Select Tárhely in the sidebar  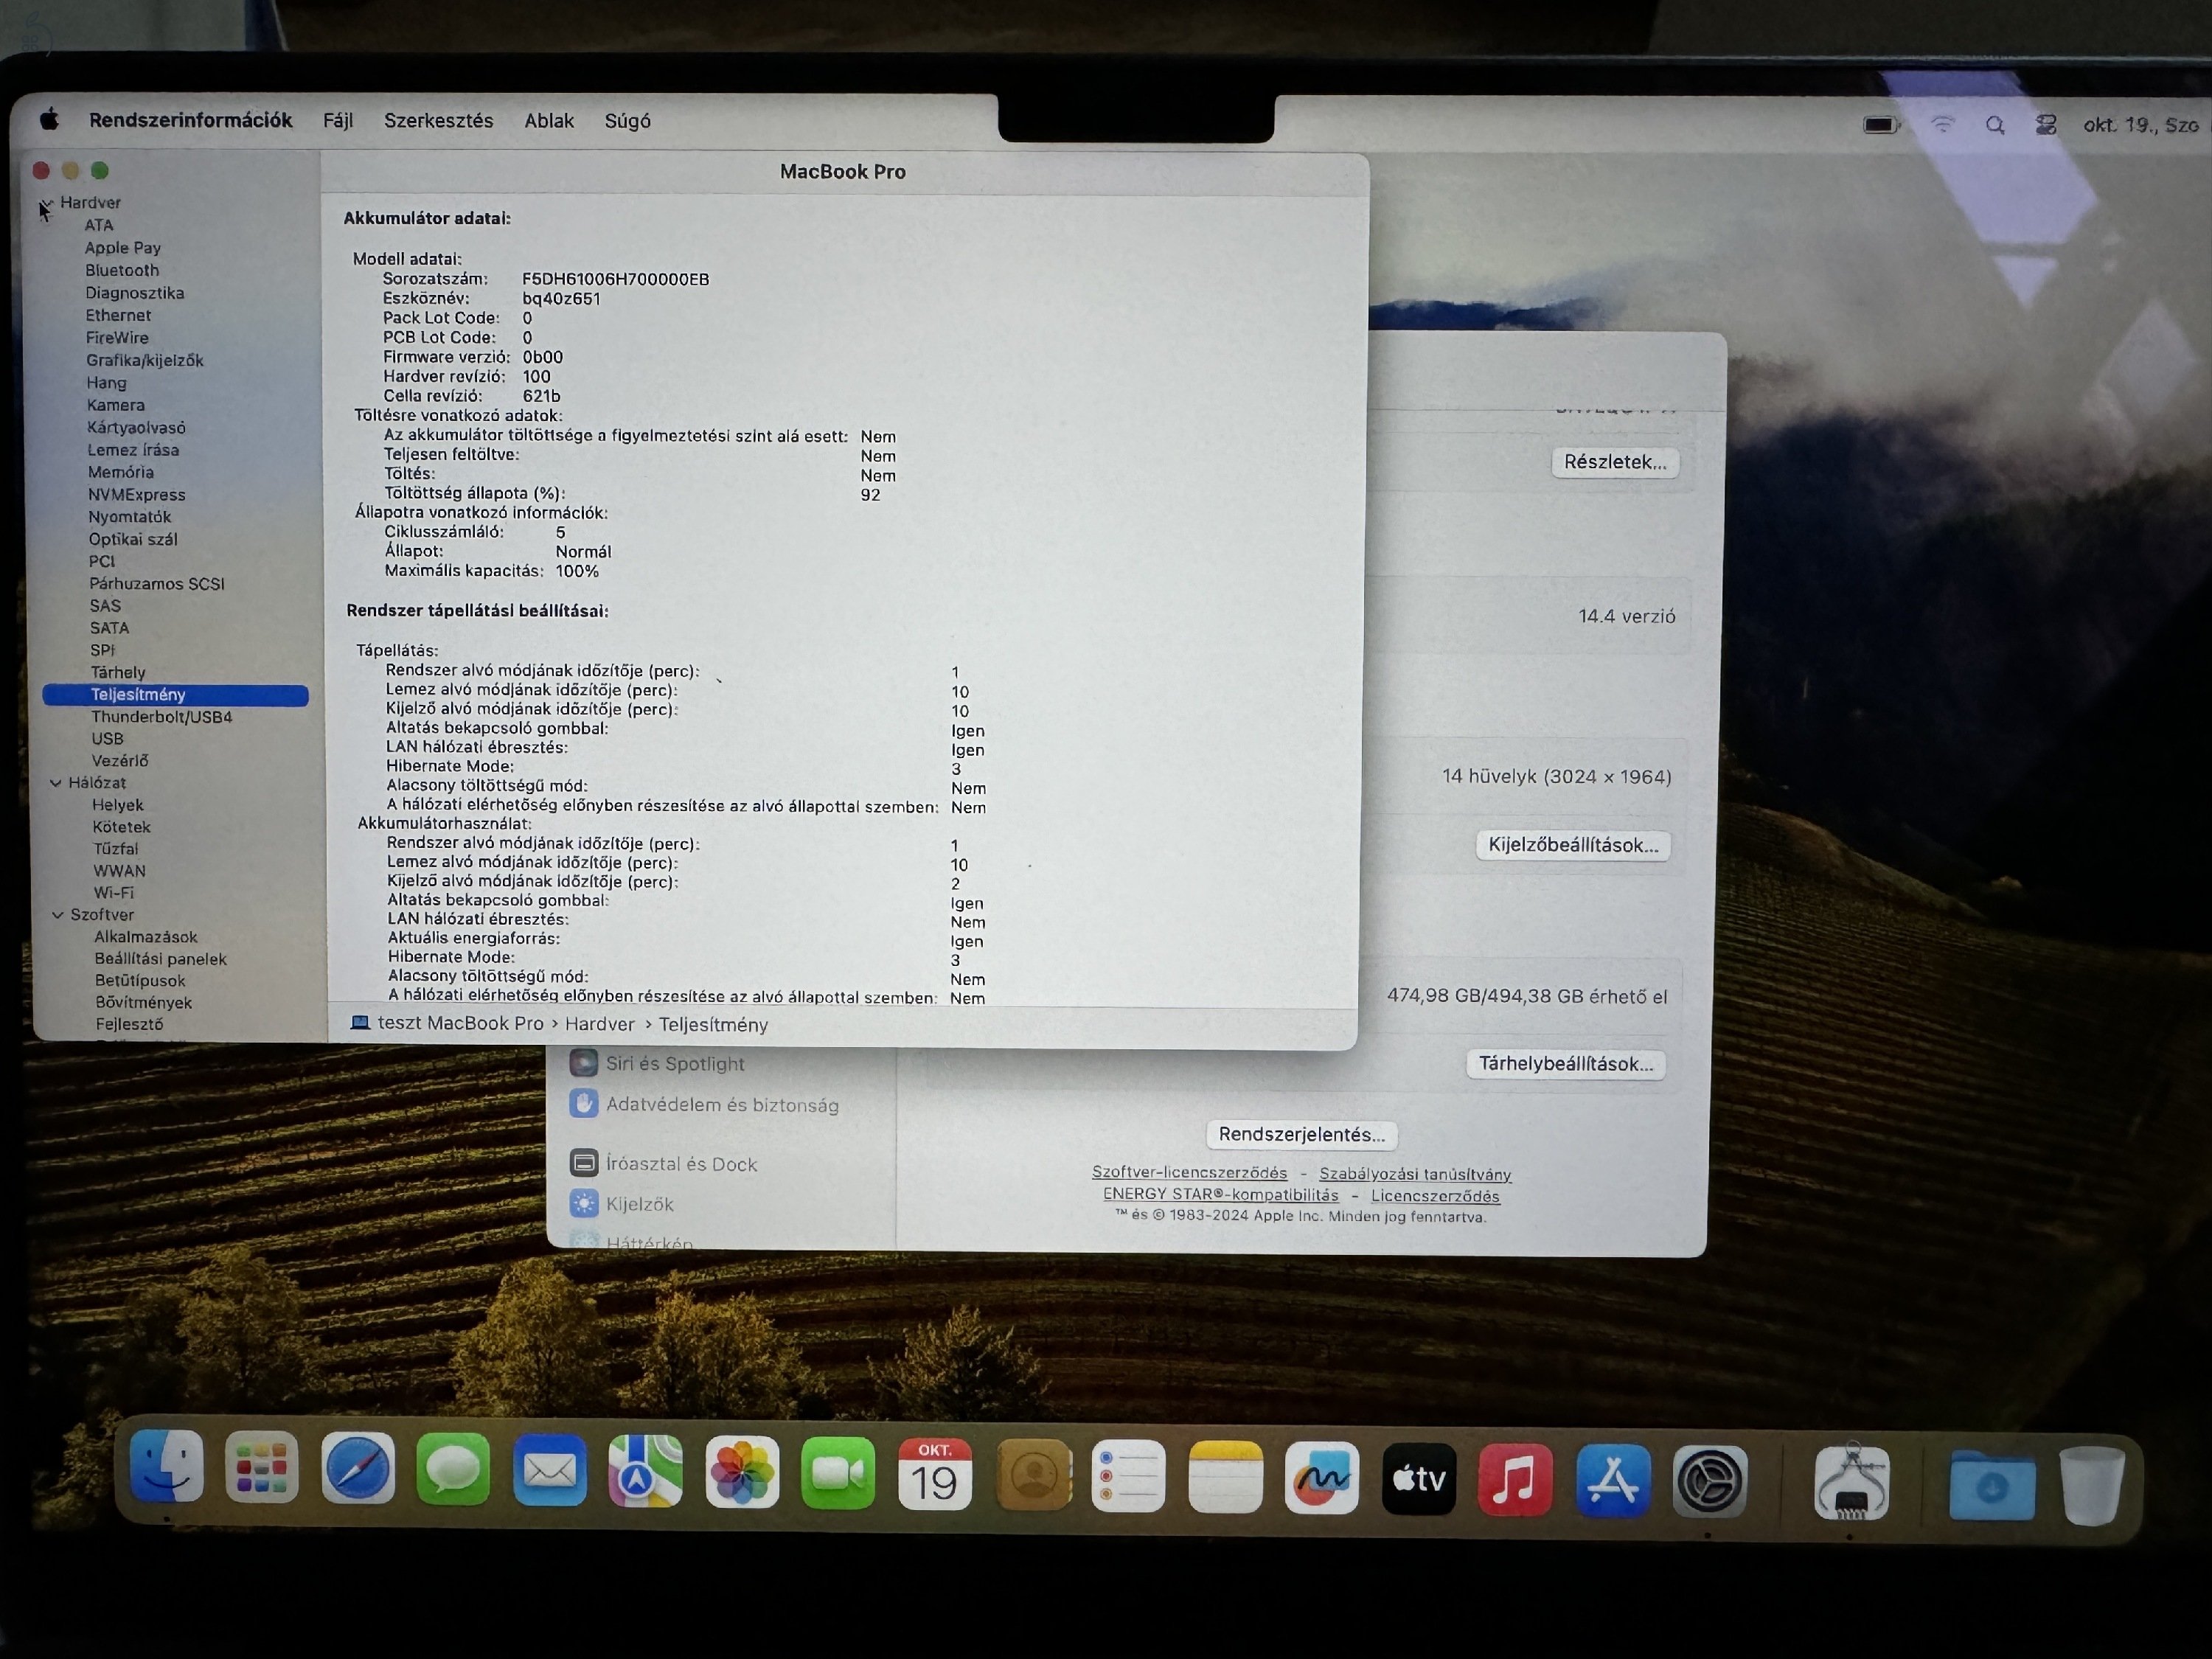click(118, 672)
